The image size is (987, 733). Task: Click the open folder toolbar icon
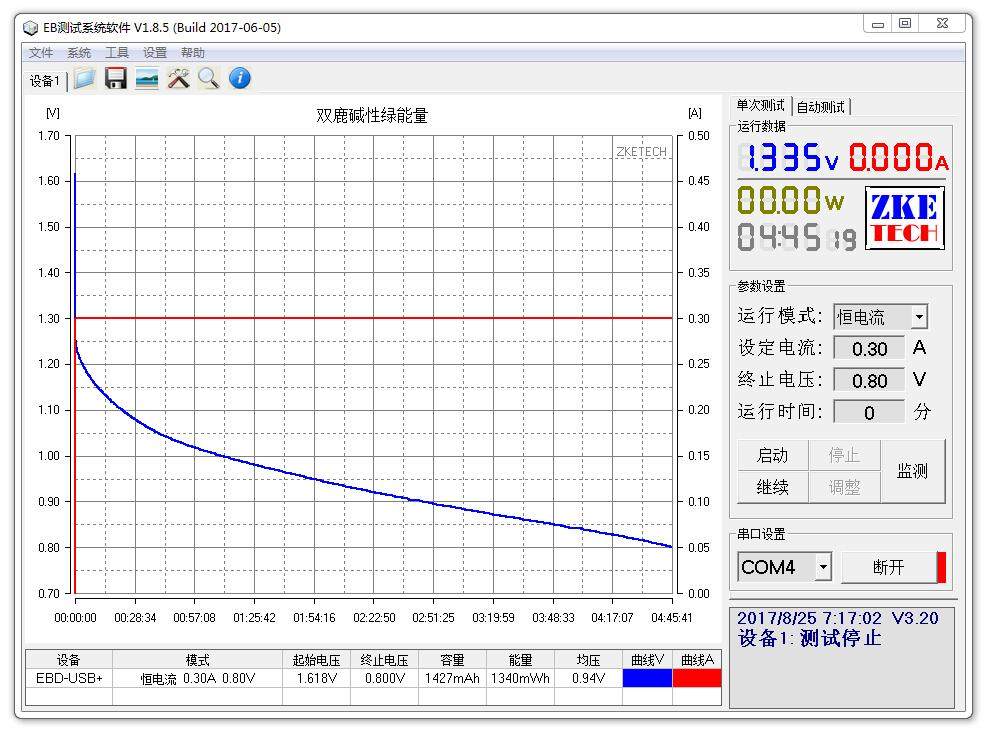tap(85, 79)
